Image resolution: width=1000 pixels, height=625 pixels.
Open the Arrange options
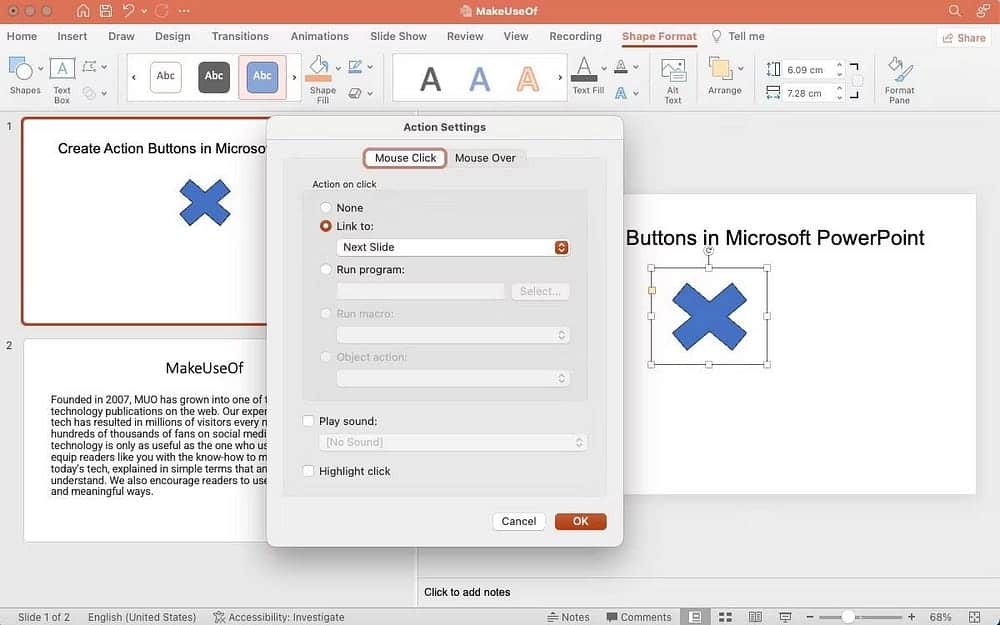724,75
